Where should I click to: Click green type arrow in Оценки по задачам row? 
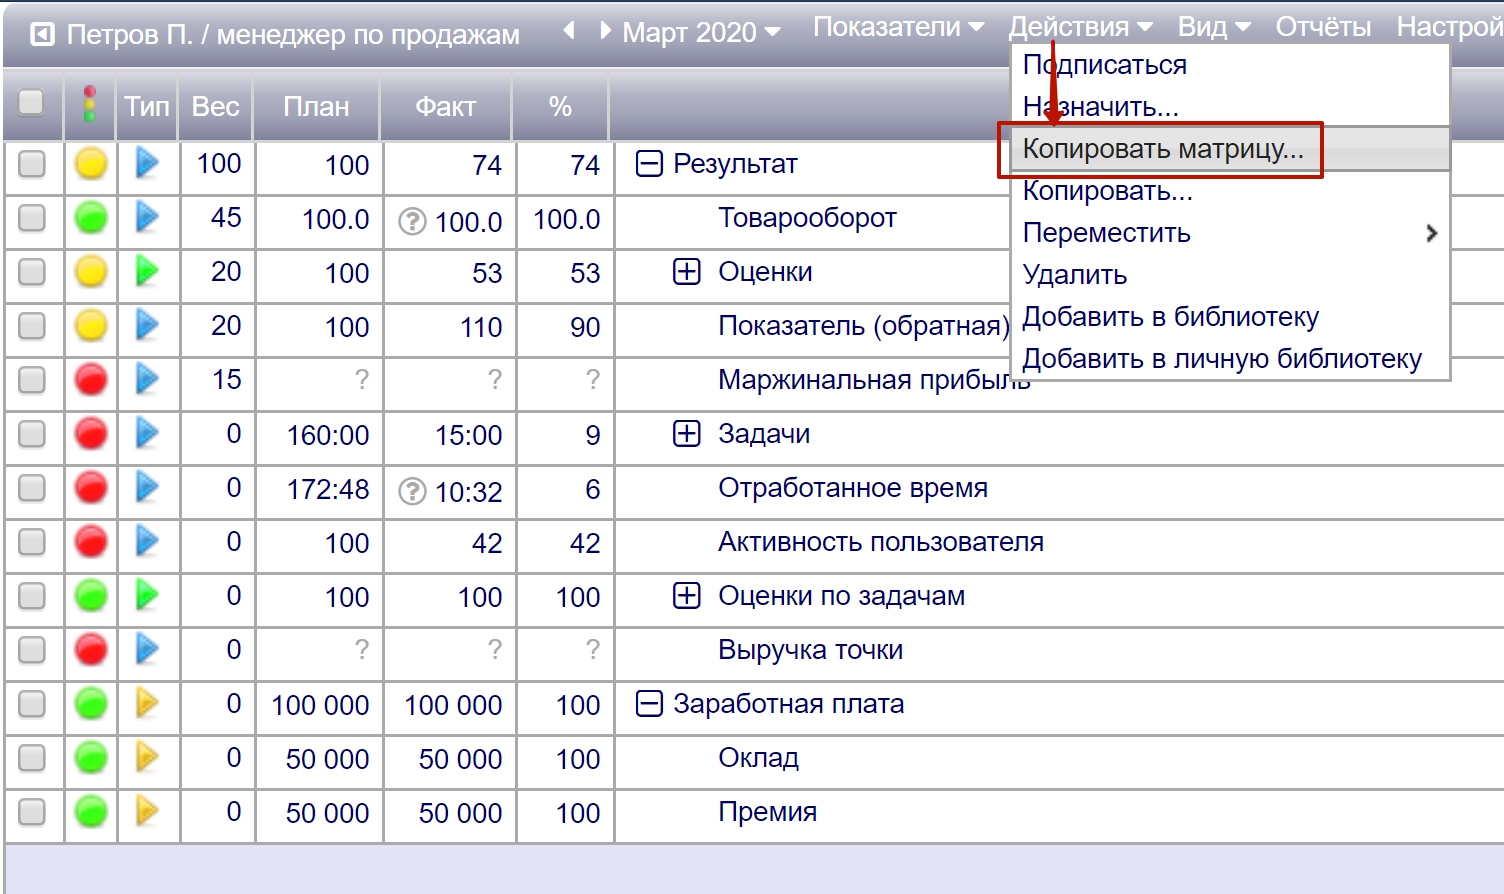pyautogui.click(x=147, y=595)
